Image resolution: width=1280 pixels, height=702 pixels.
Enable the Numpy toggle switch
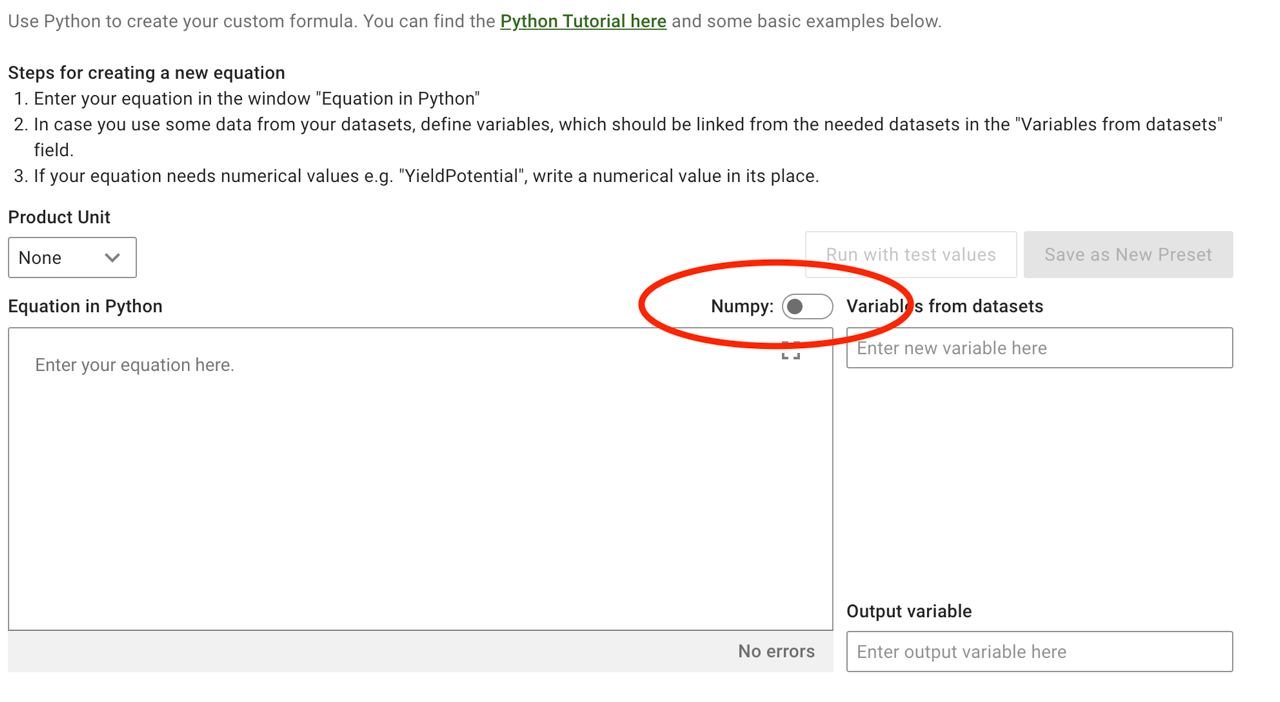pyautogui.click(x=806, y=307)
